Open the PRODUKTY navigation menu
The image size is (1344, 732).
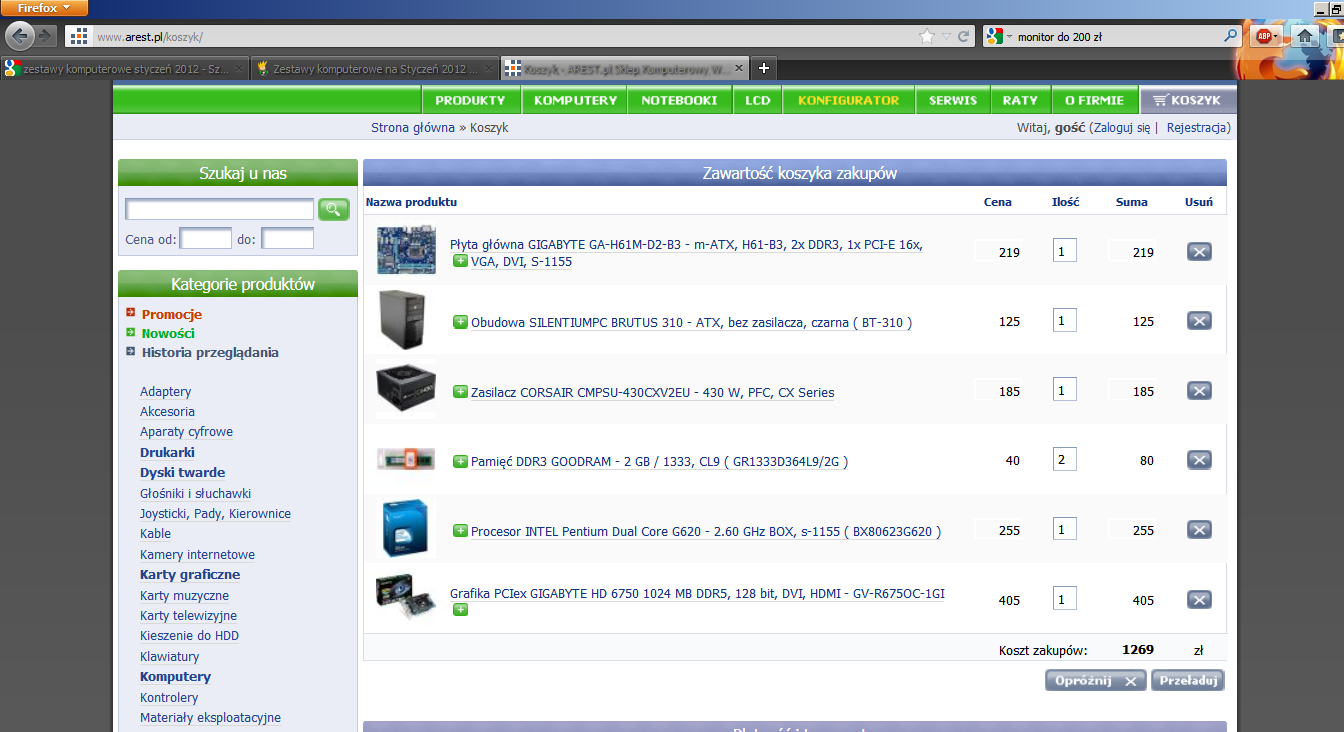coord(470,100)
